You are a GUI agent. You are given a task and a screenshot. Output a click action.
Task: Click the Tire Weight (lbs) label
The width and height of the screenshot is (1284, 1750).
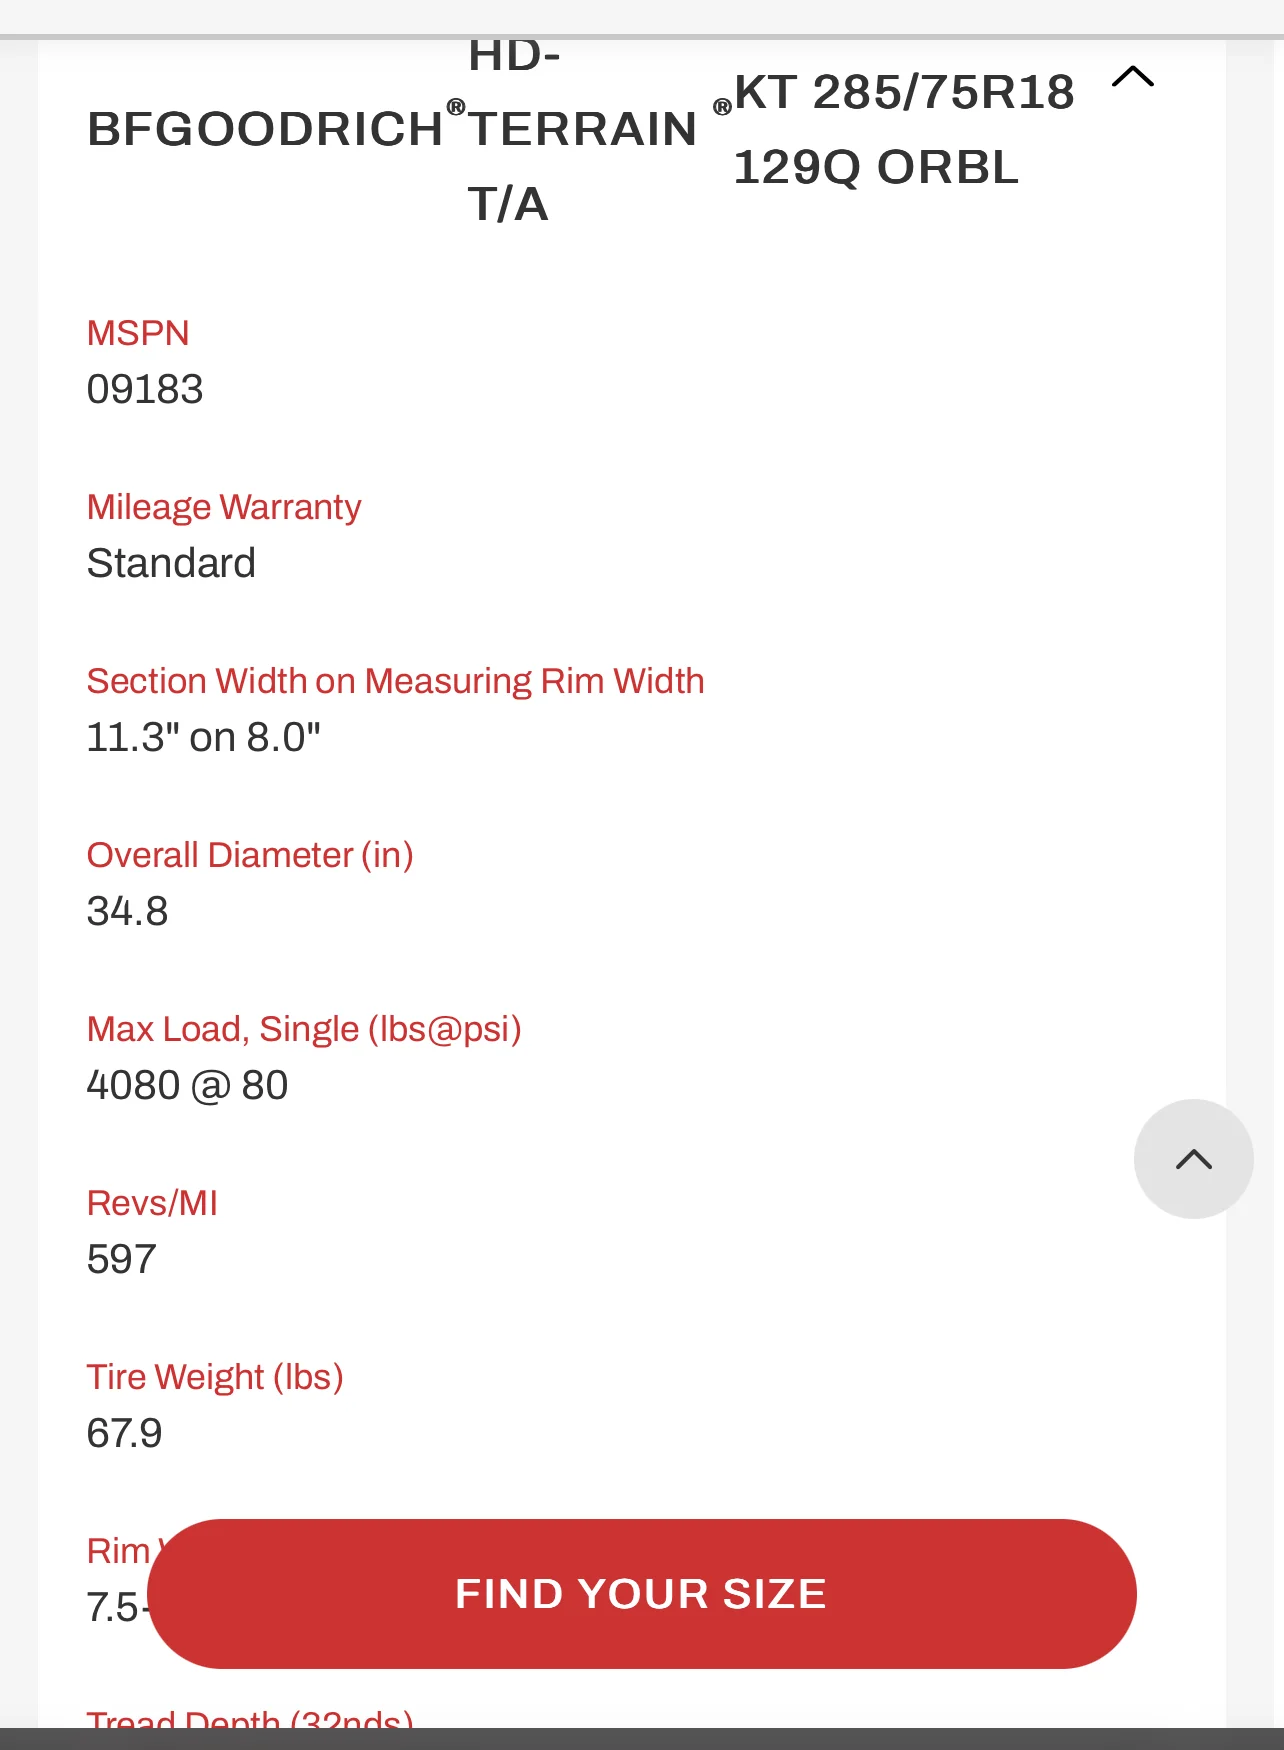tap(215, 1377)
